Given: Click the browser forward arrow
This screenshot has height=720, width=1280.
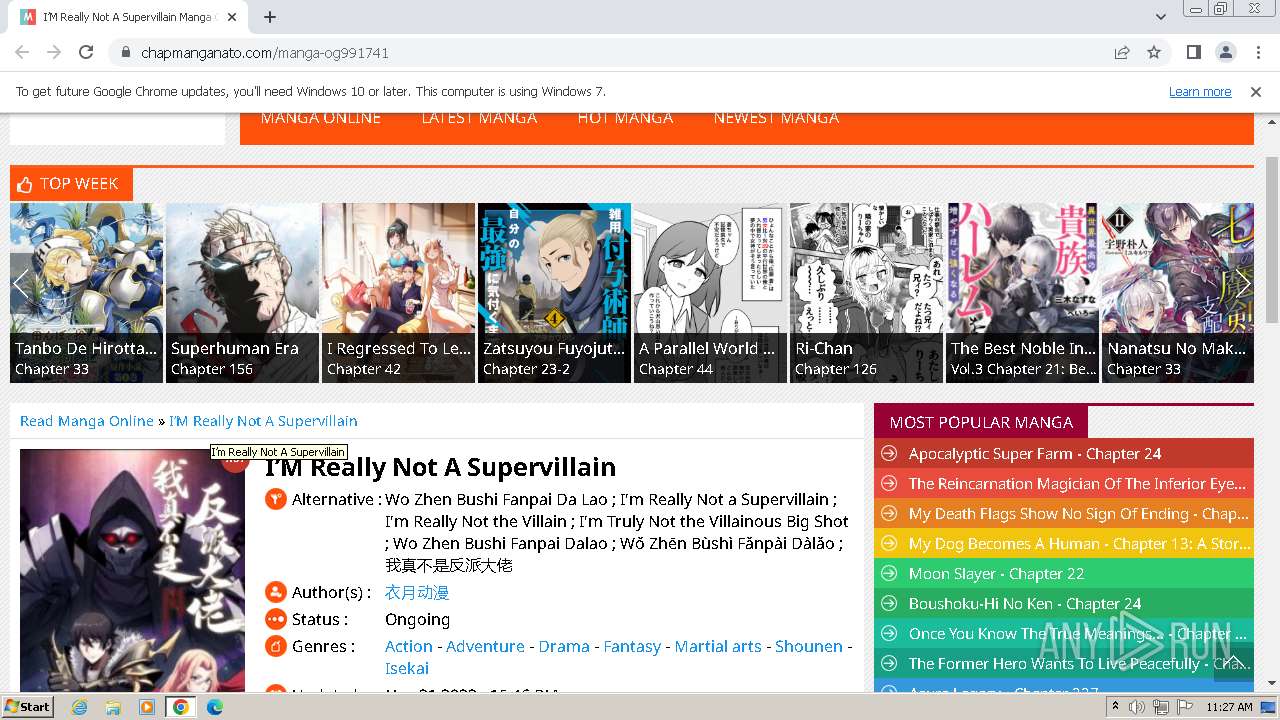Looking at the screenshot, I should click(x=54, y=52).
